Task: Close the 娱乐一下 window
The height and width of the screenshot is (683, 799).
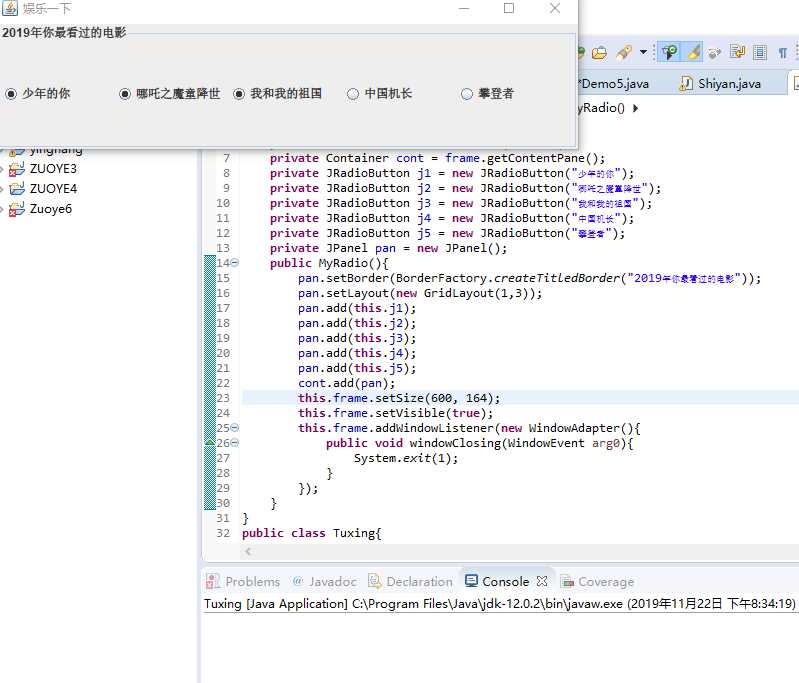Action: click(555, 9)
